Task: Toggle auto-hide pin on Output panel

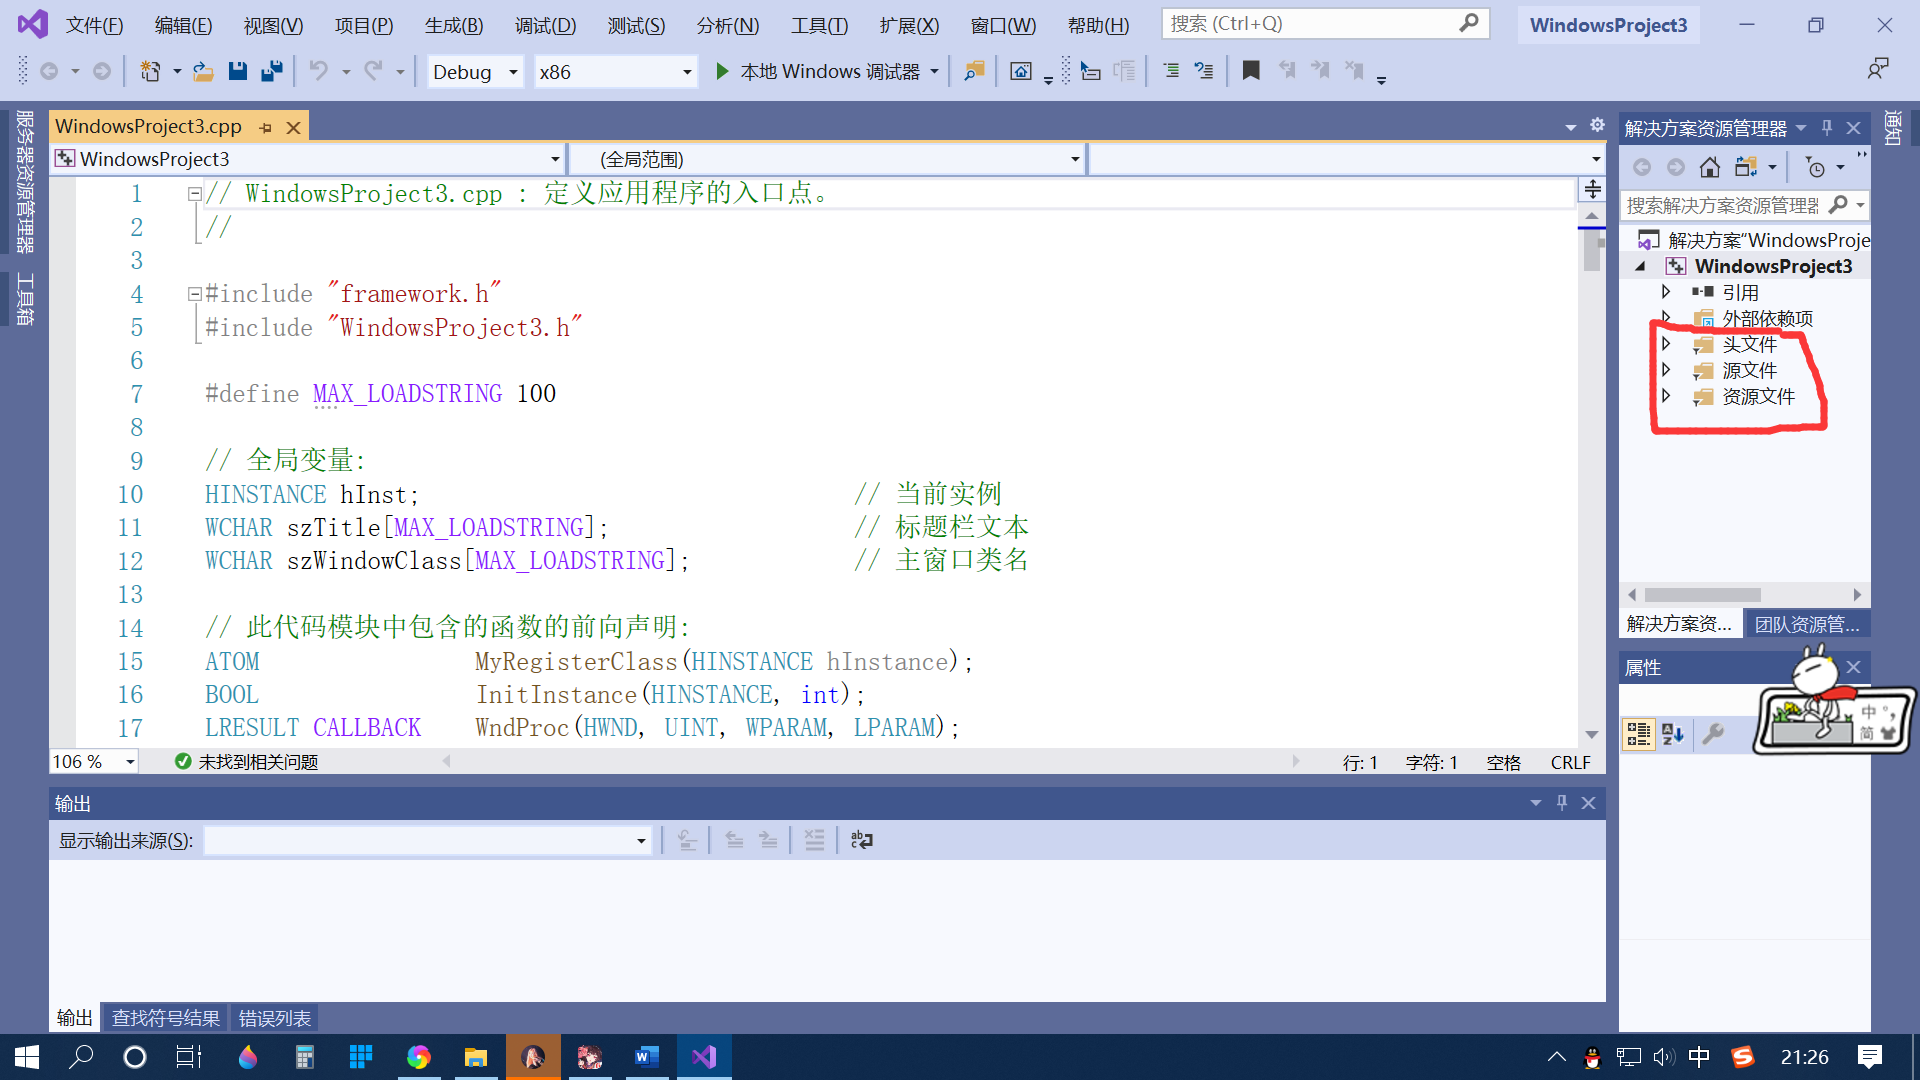Action: (1562, 803)
